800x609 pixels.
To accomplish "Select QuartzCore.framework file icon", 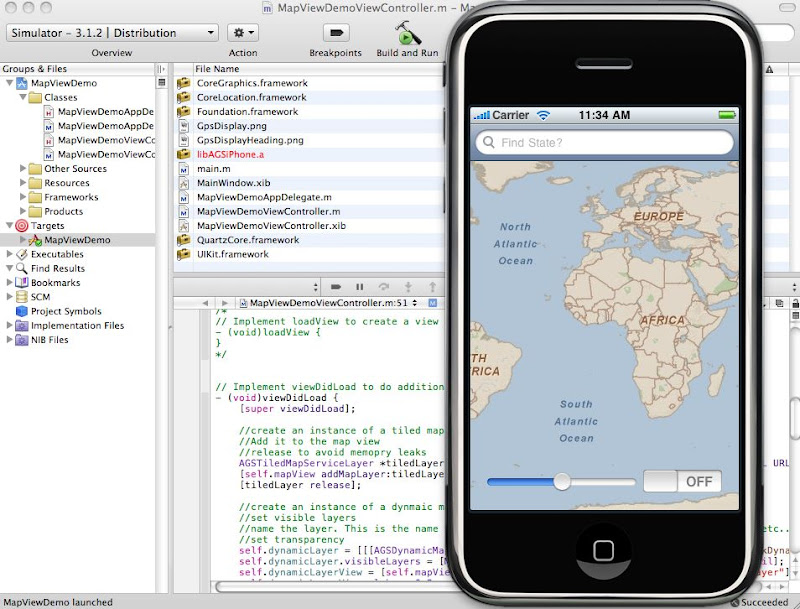I will pyautogui.click(x=184, y=240).
